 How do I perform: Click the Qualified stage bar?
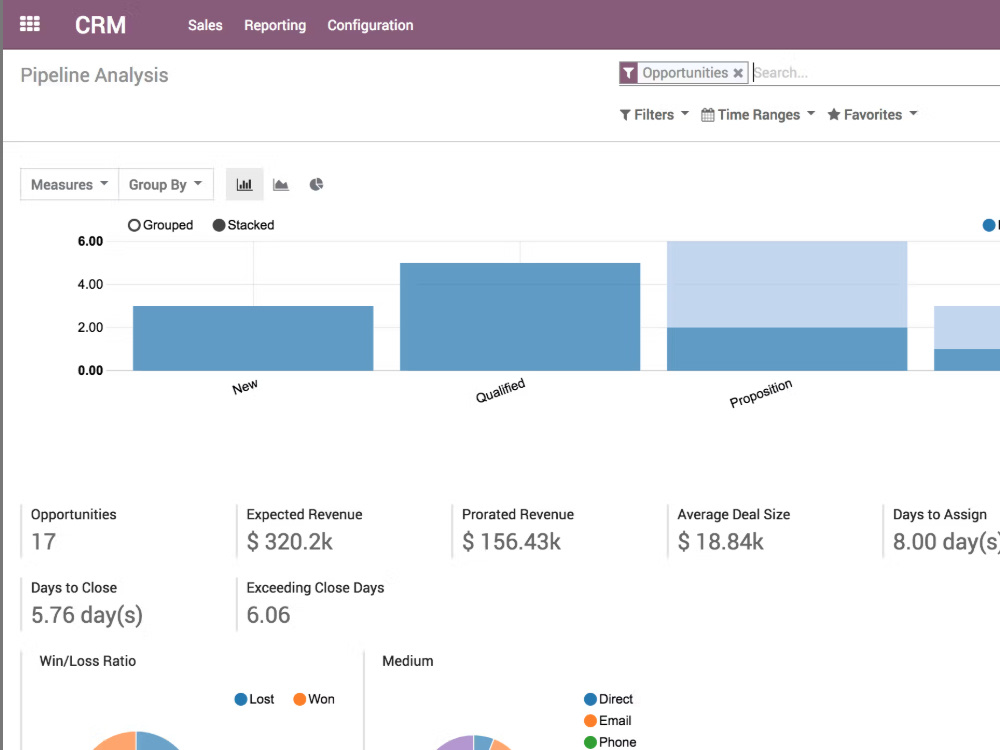520,316
